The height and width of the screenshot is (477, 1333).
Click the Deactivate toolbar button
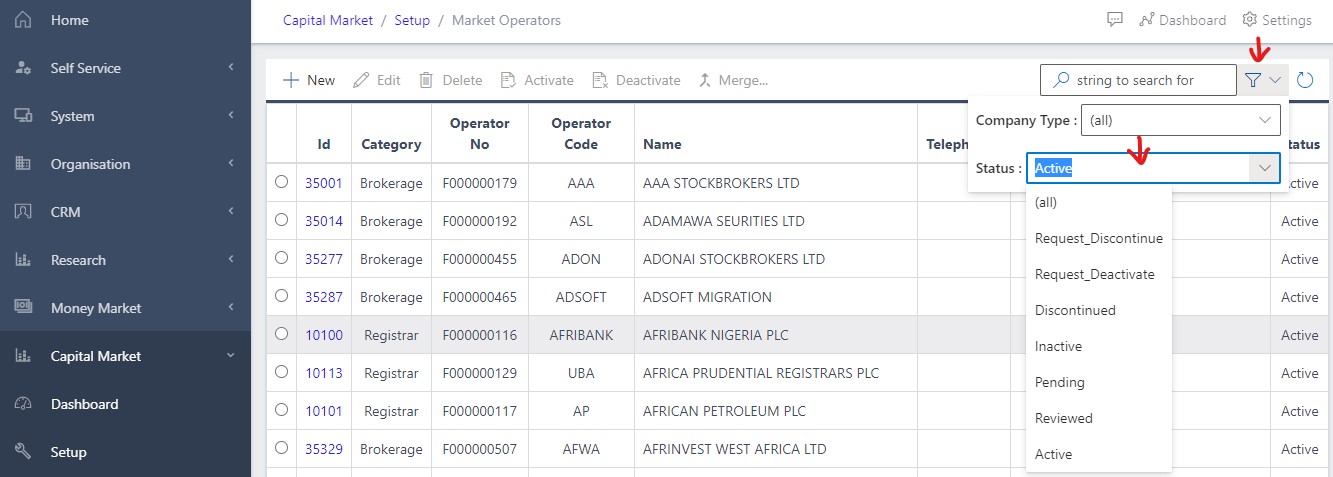tap(636, 80)
